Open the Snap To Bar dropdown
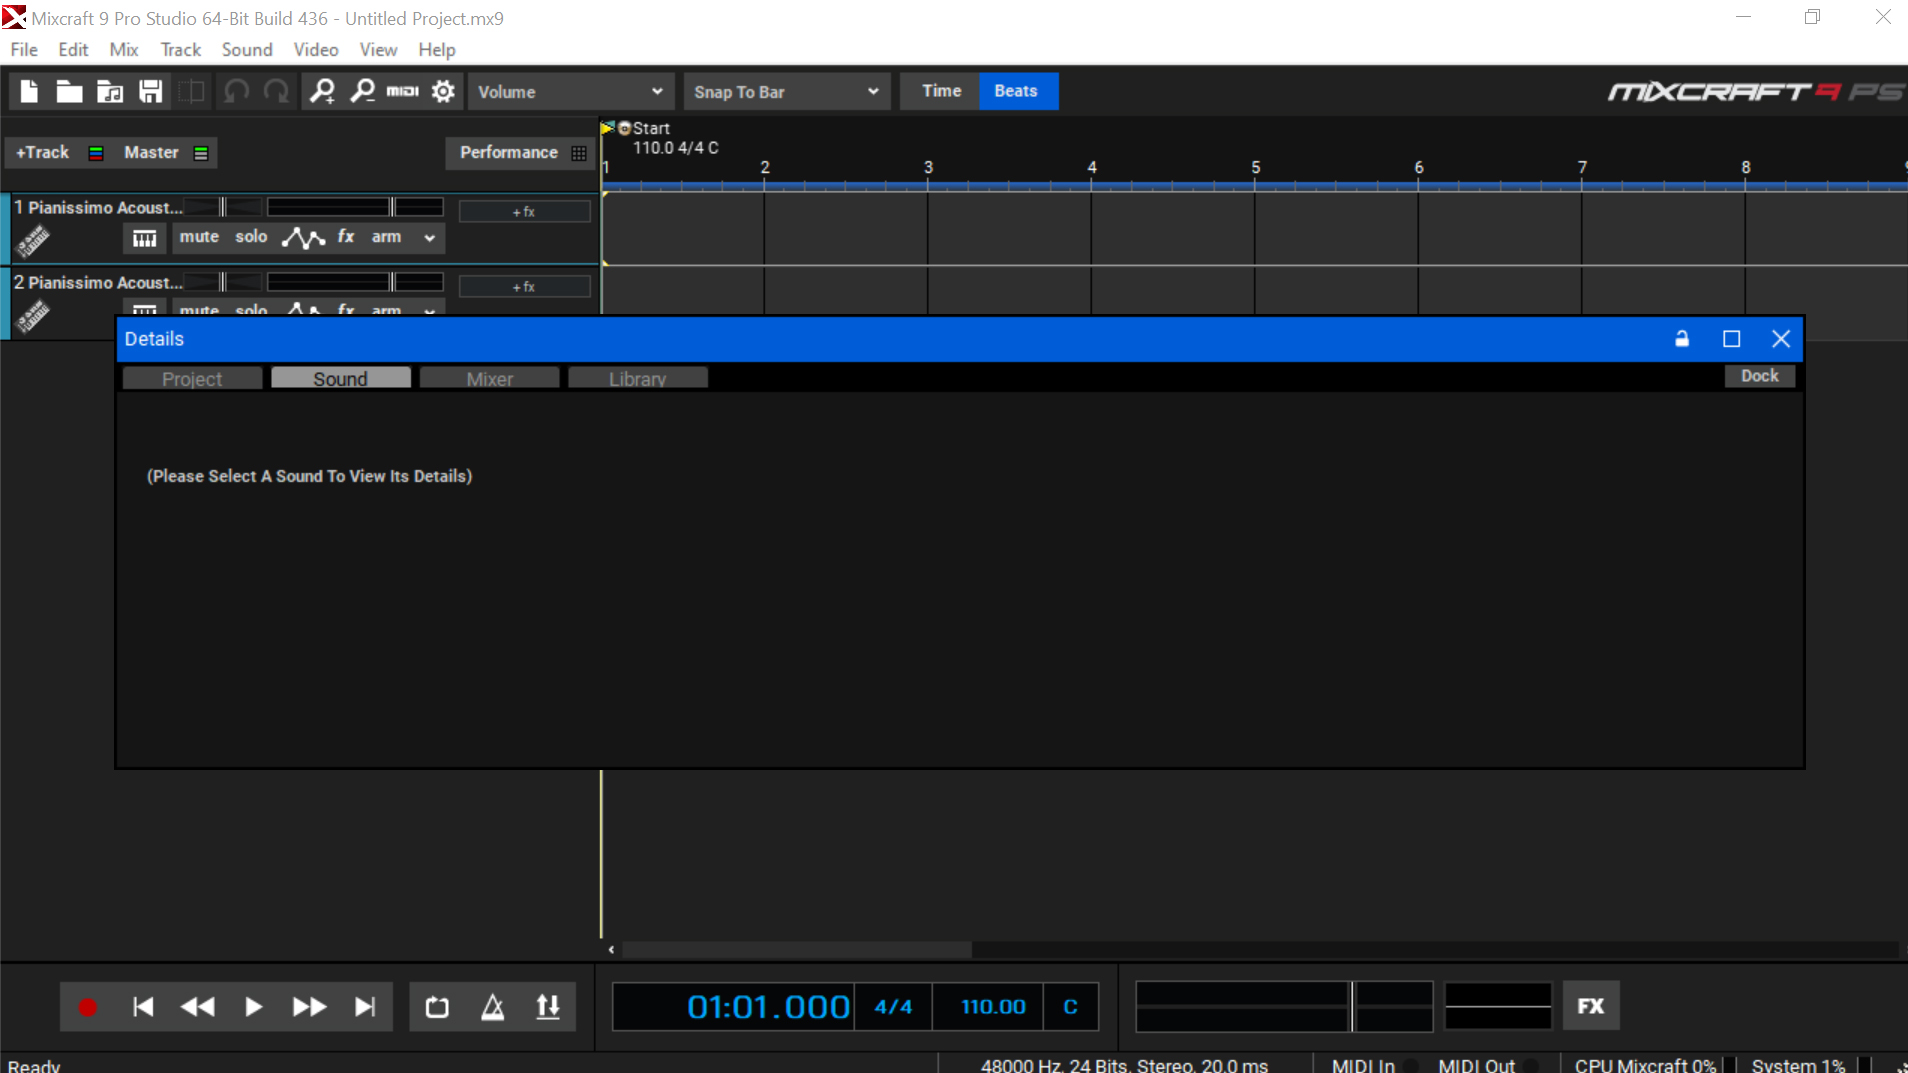The height and width of the screenshot is (1073, 1908). [786, 92]
